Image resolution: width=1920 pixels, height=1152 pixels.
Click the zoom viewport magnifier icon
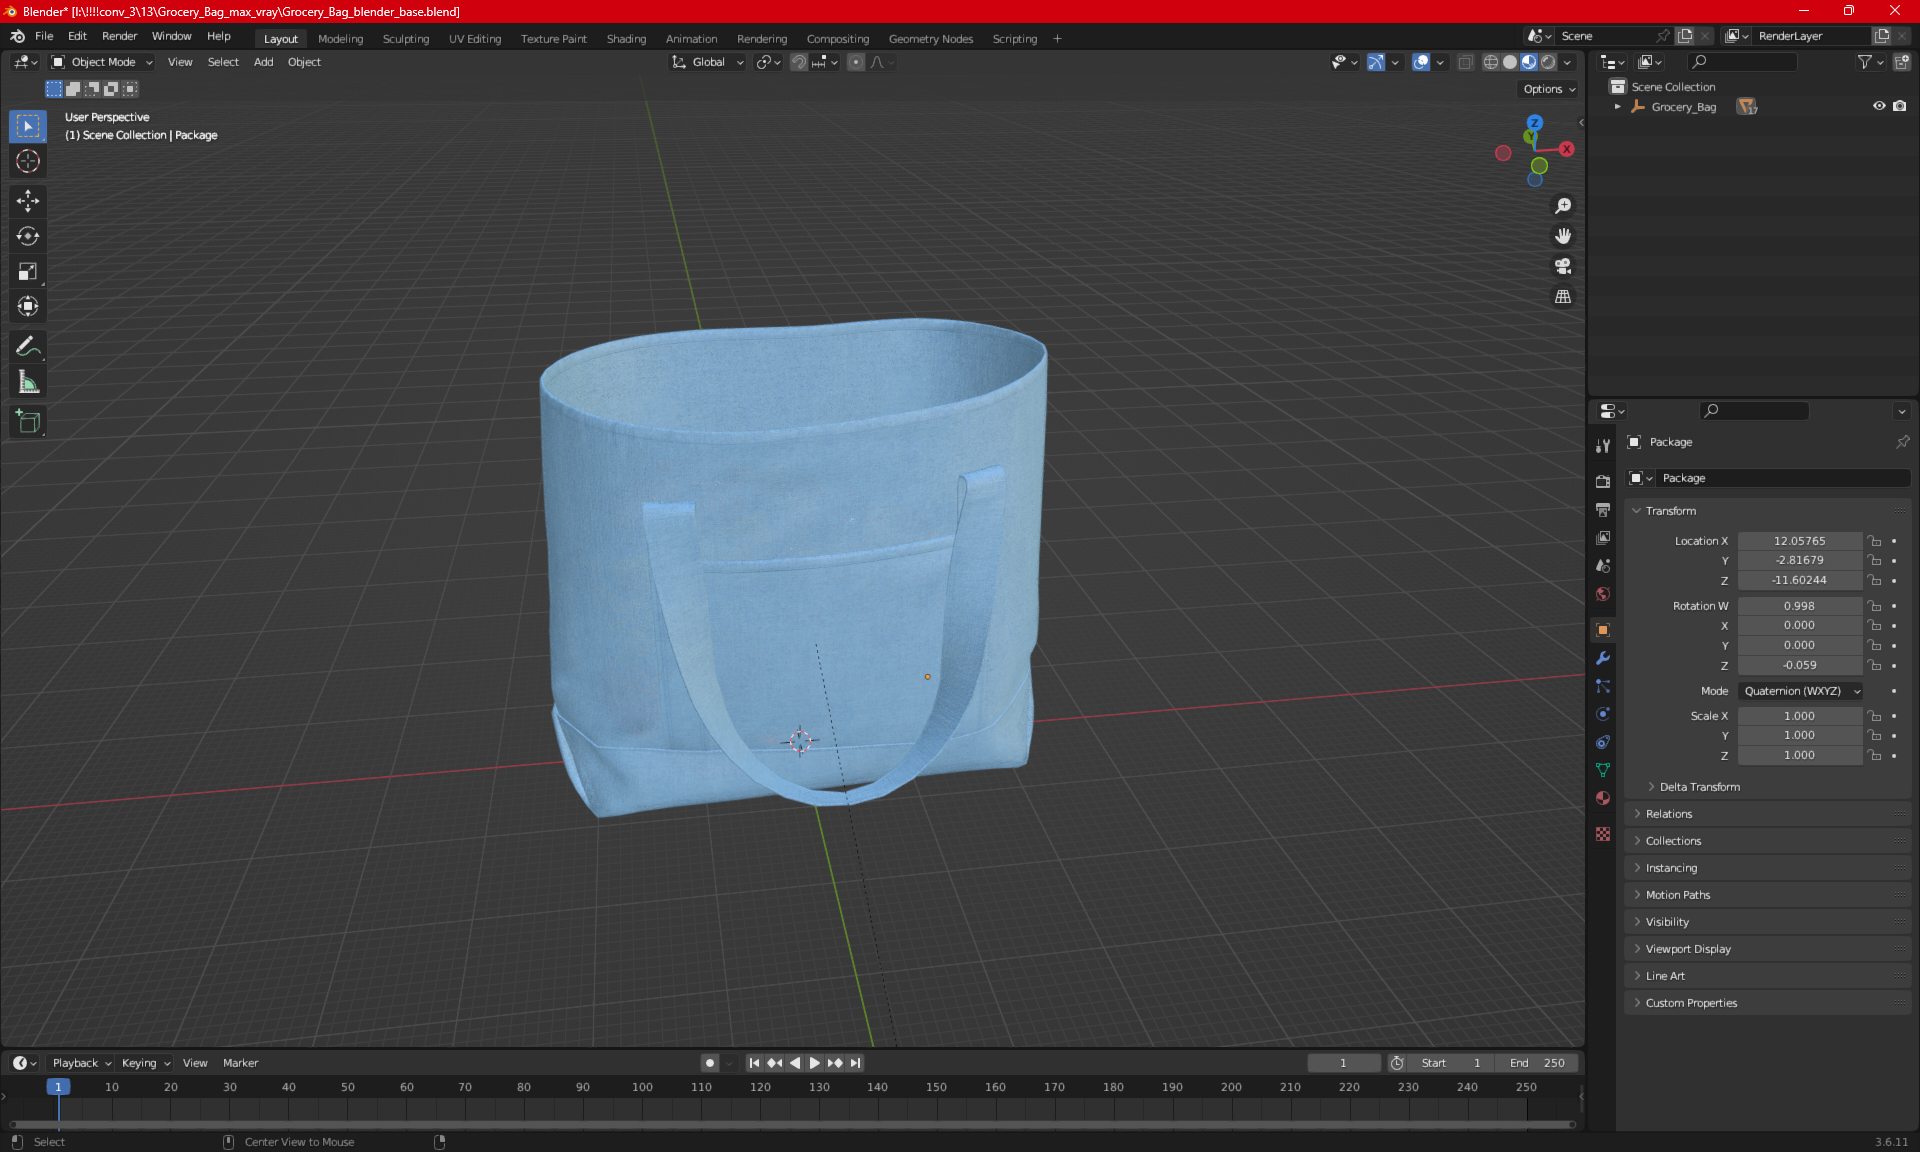[x=1563, y=206]
